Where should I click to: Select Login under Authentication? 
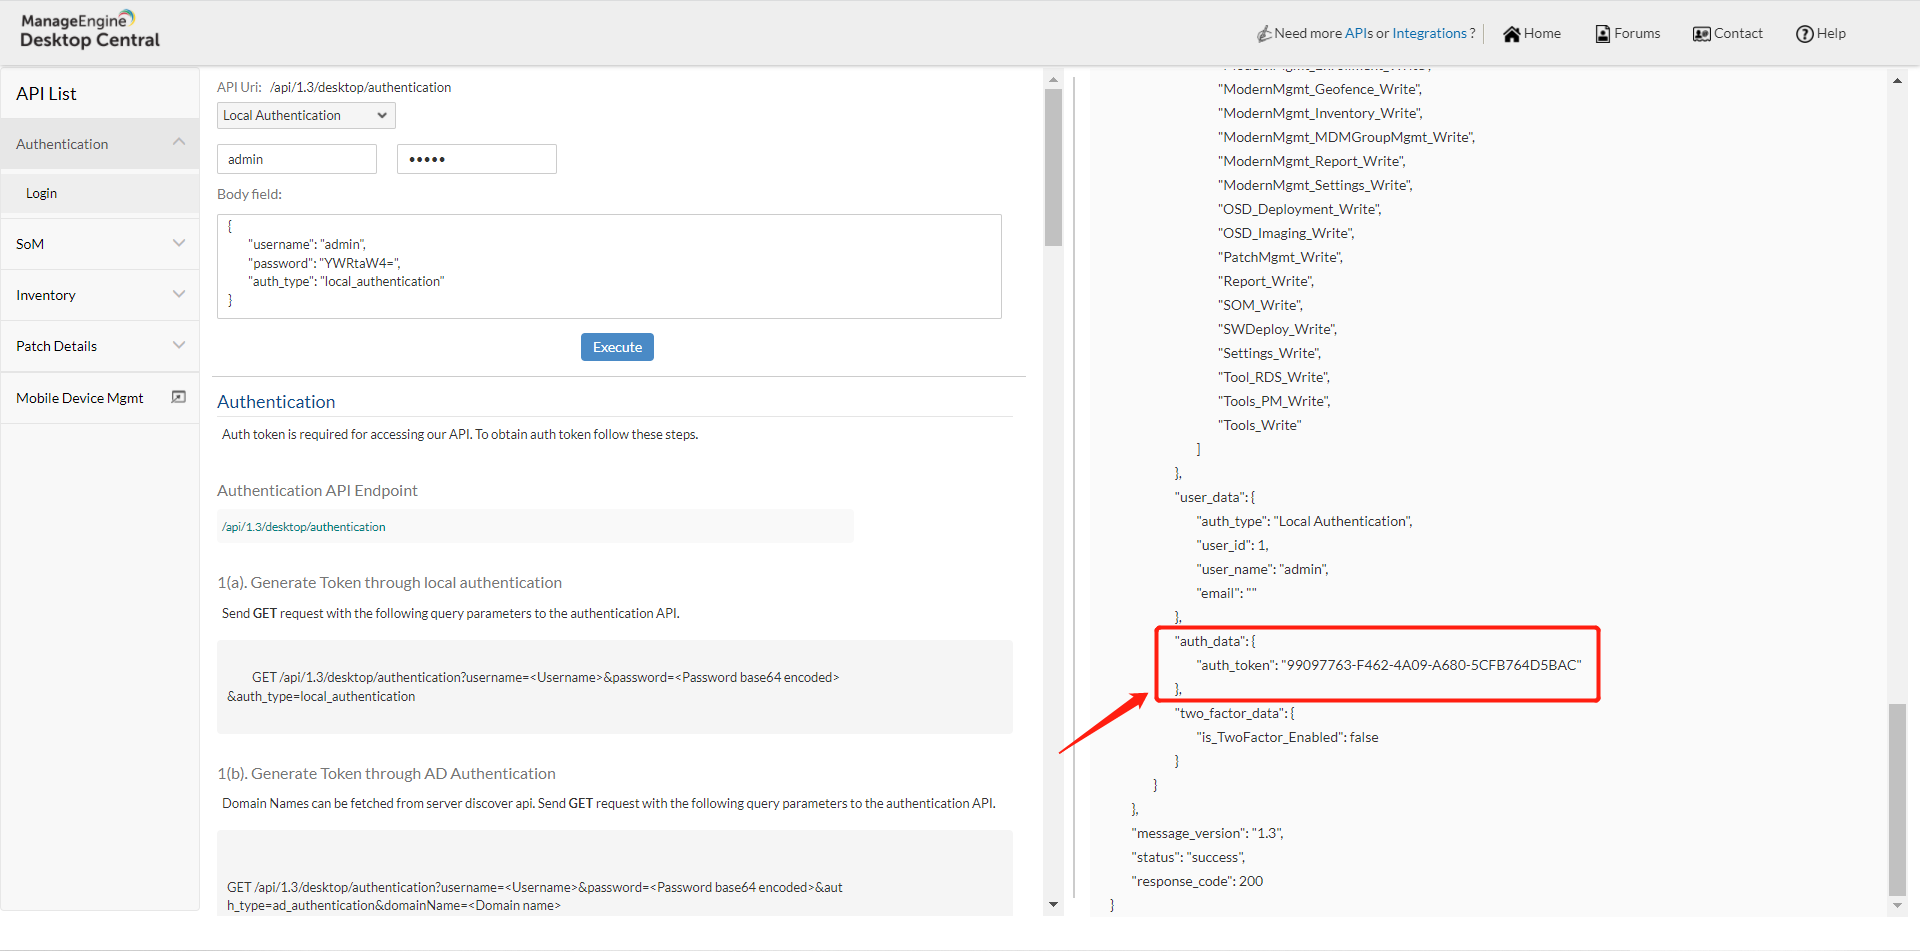[100, 193]
